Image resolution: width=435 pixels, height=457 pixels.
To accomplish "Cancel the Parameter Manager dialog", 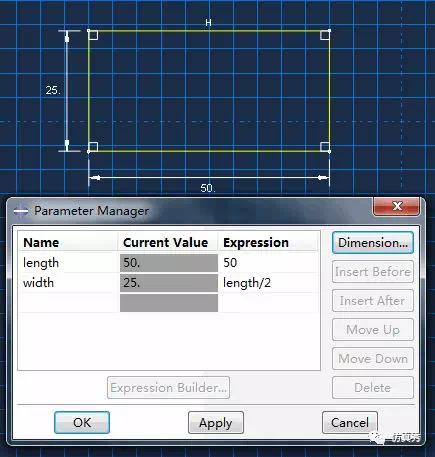I will [x=350, y=422].
